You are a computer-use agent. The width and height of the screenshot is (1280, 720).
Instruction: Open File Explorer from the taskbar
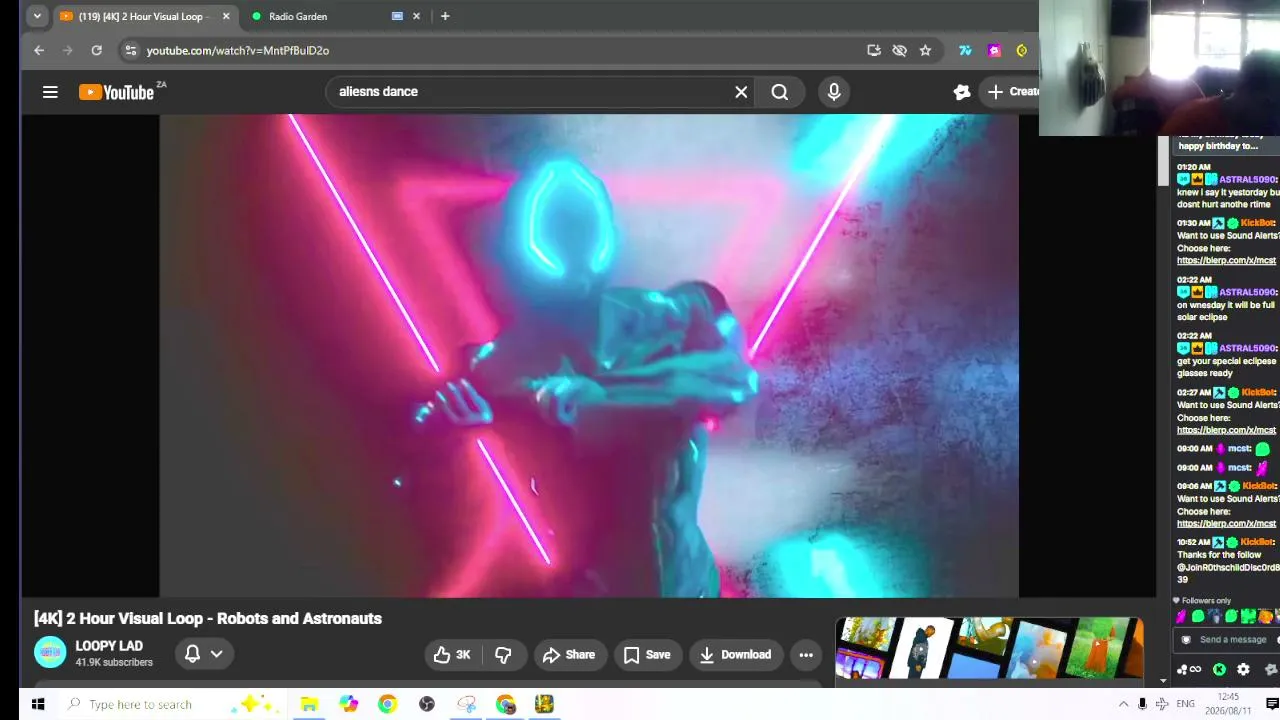tap(309, 704)
